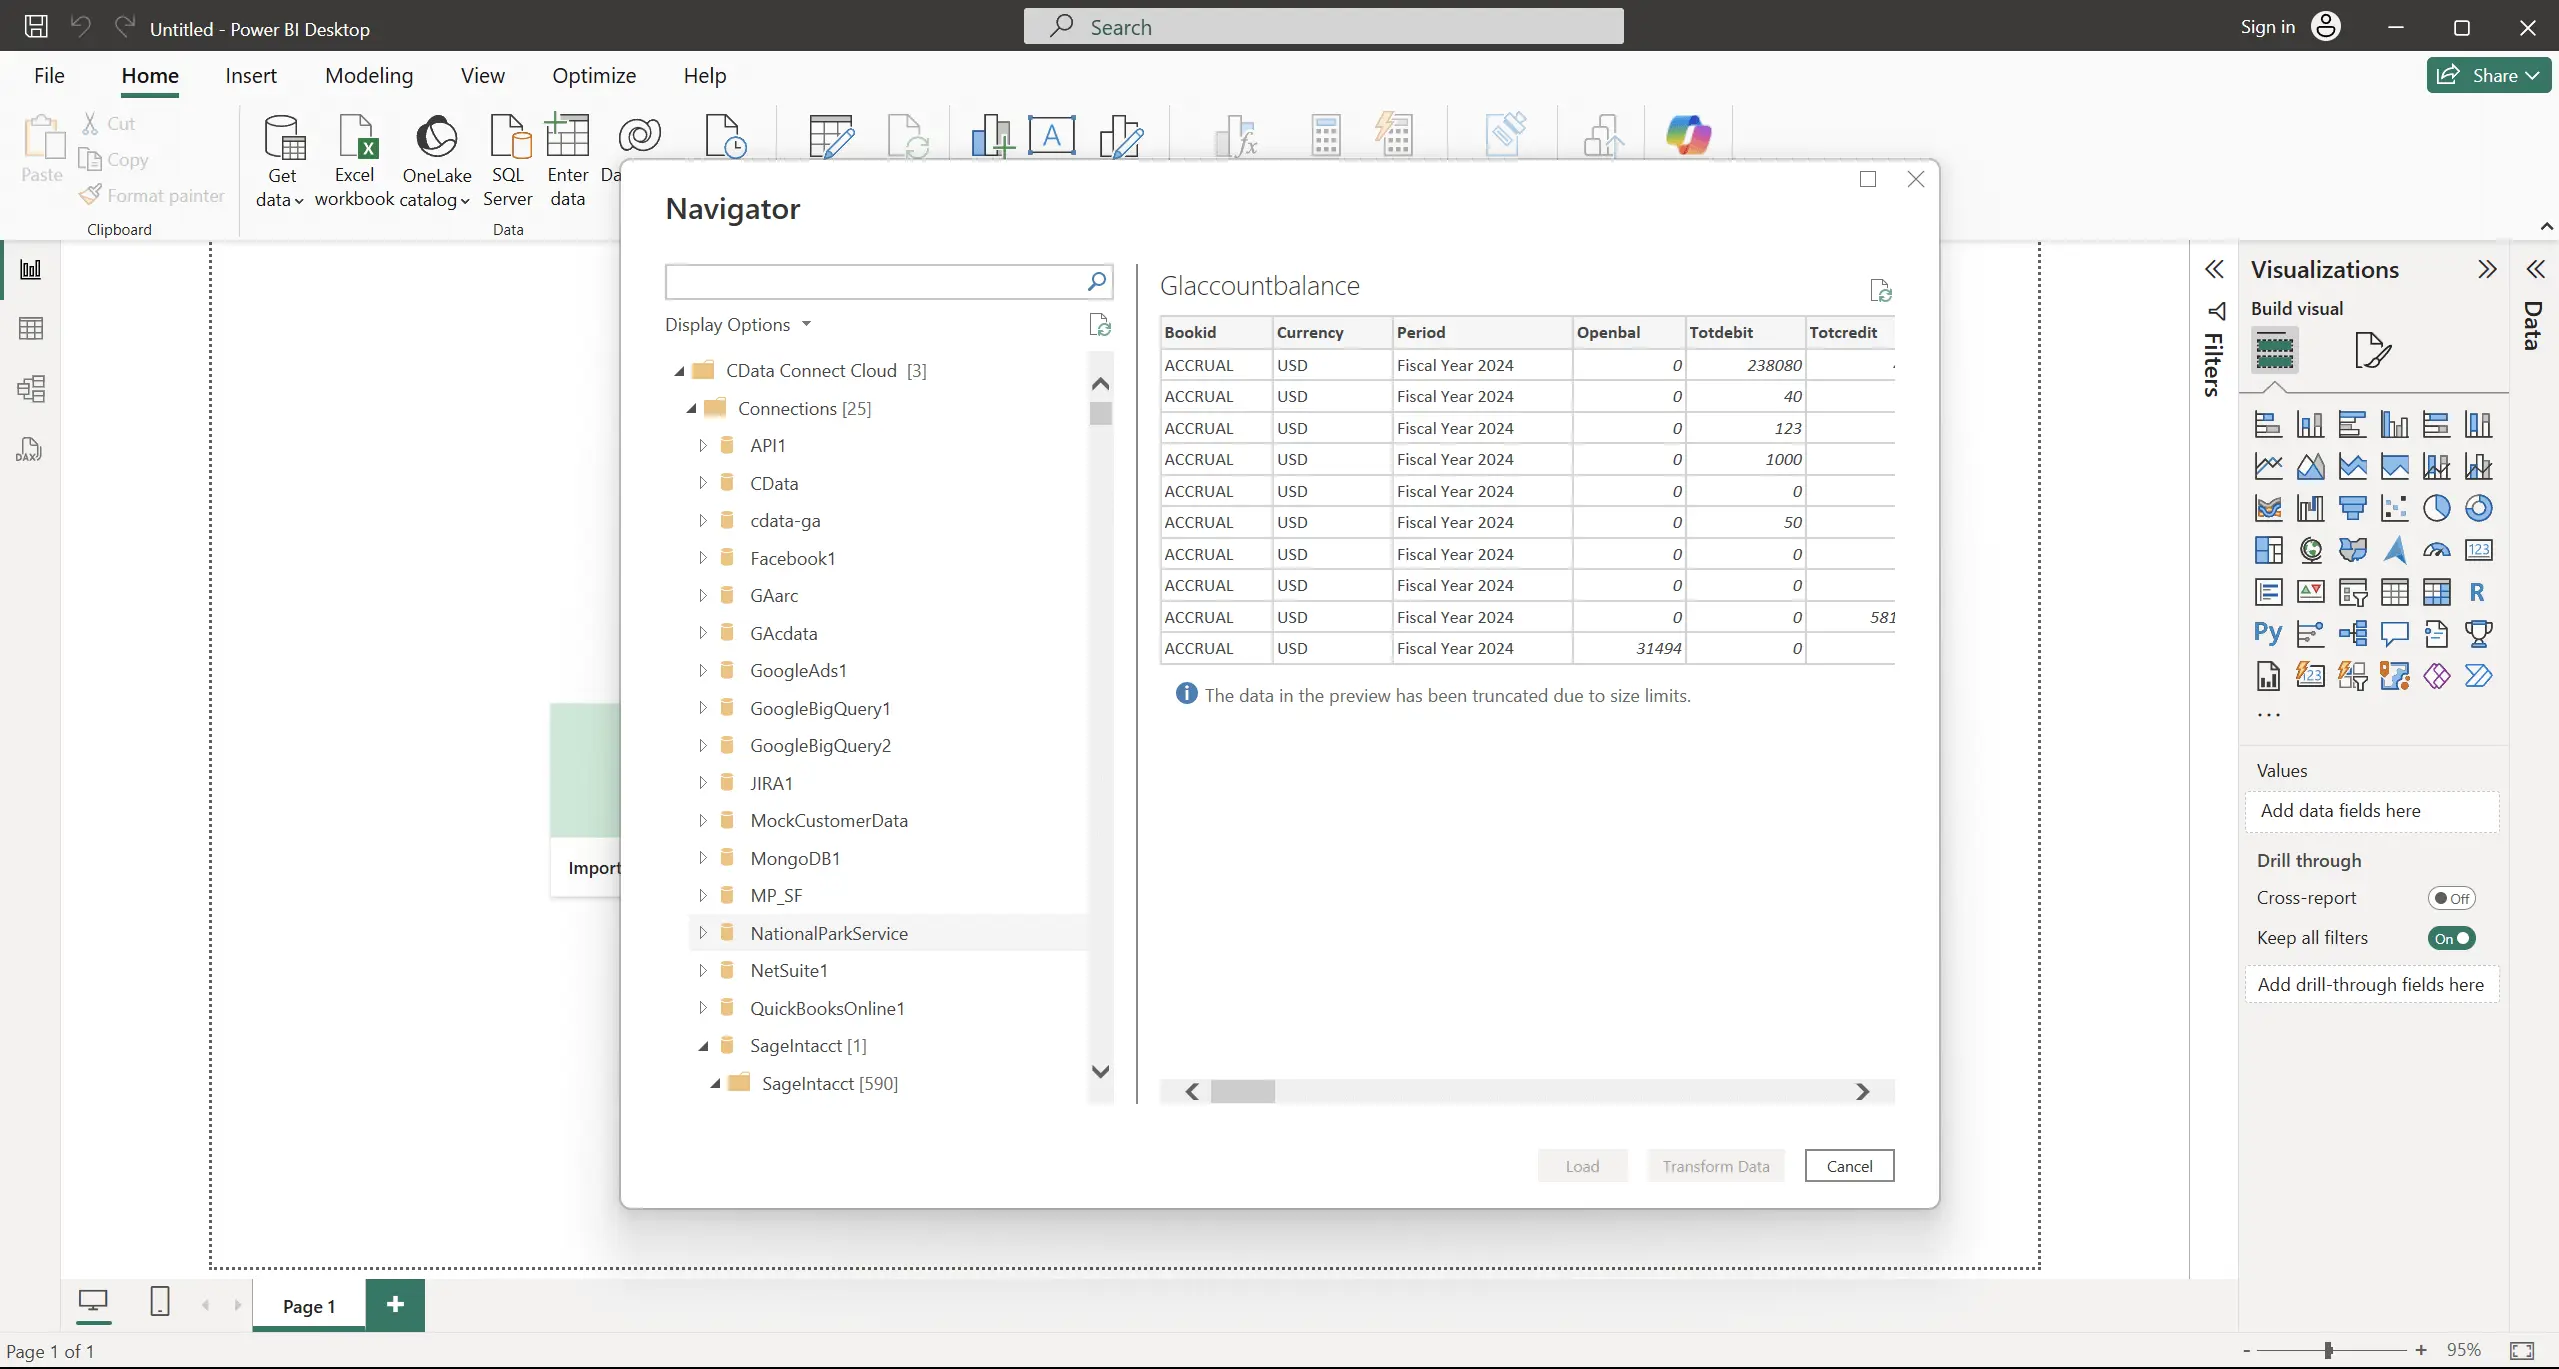Open the Display Options dropdown
Screen dimensions: 2559x1369
[806, 324]
